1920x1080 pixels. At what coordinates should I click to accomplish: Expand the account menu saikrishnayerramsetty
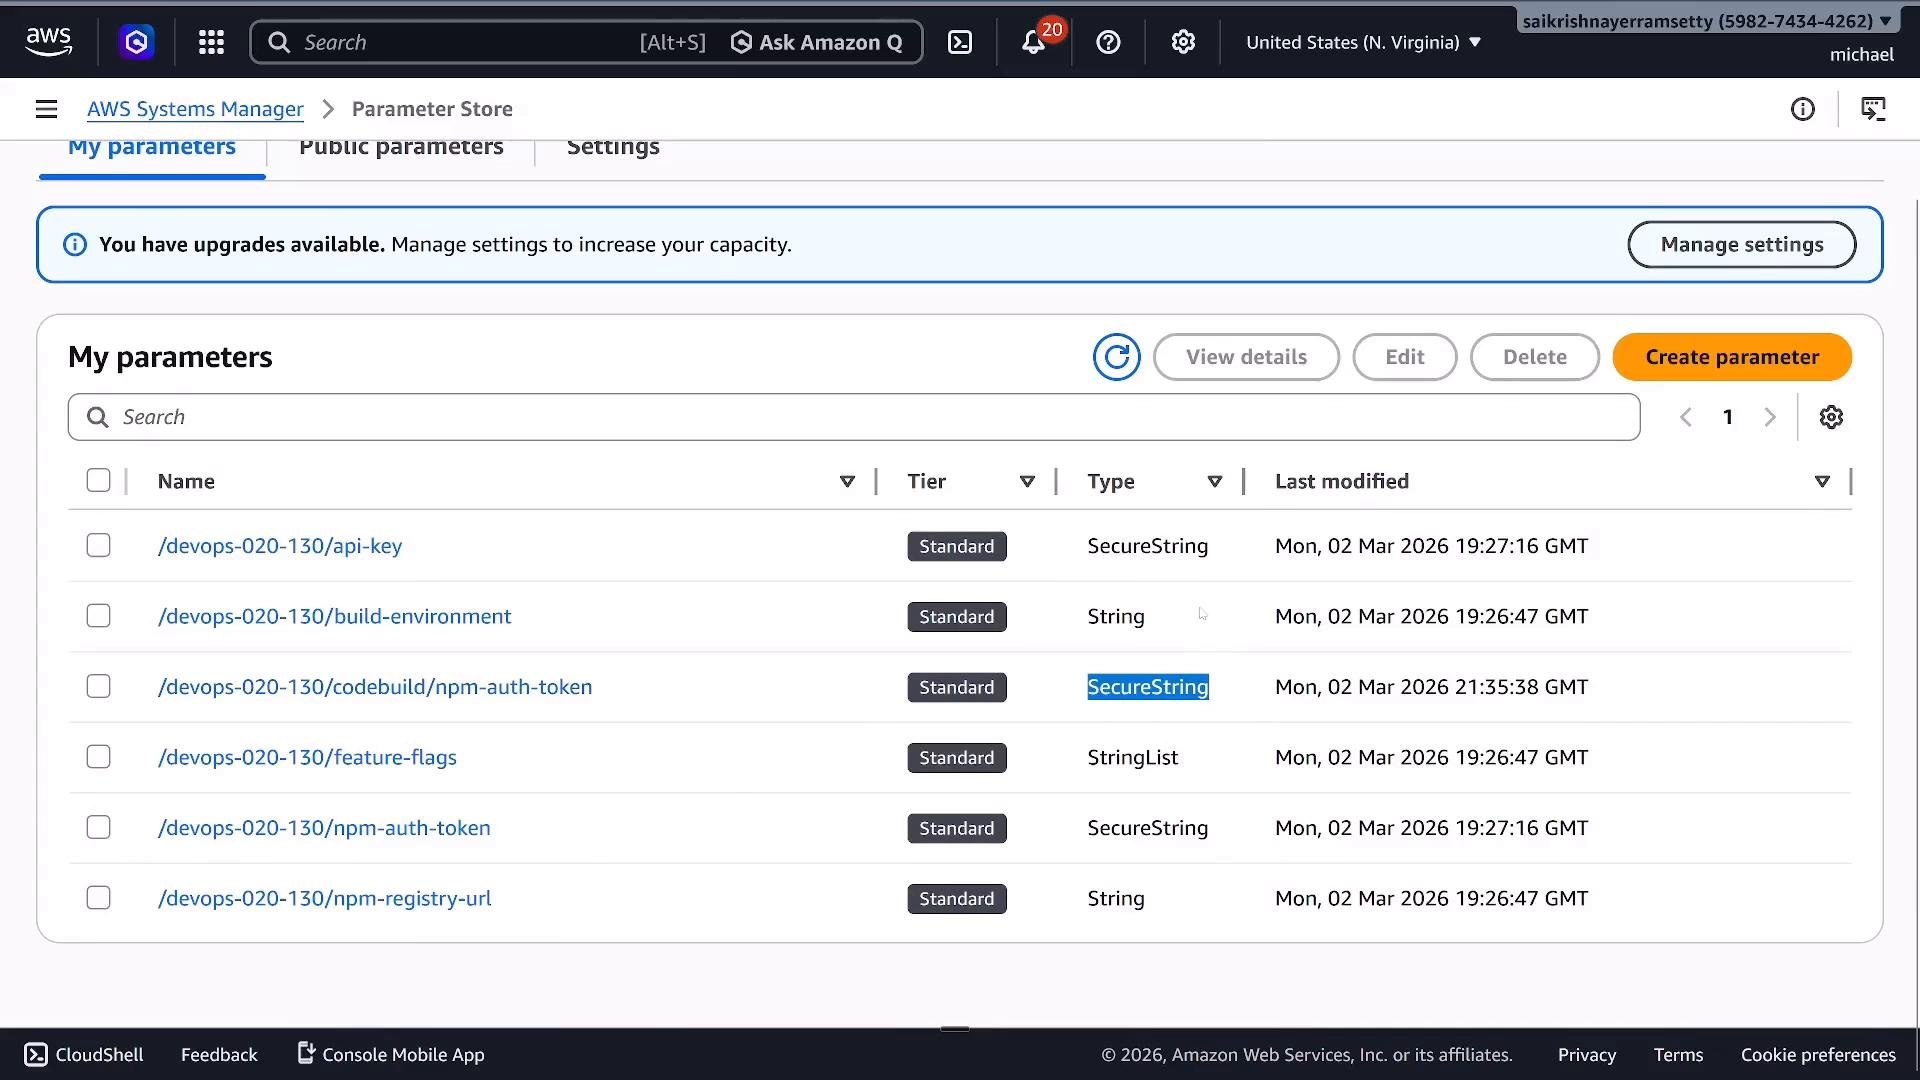coord(1706,21)
